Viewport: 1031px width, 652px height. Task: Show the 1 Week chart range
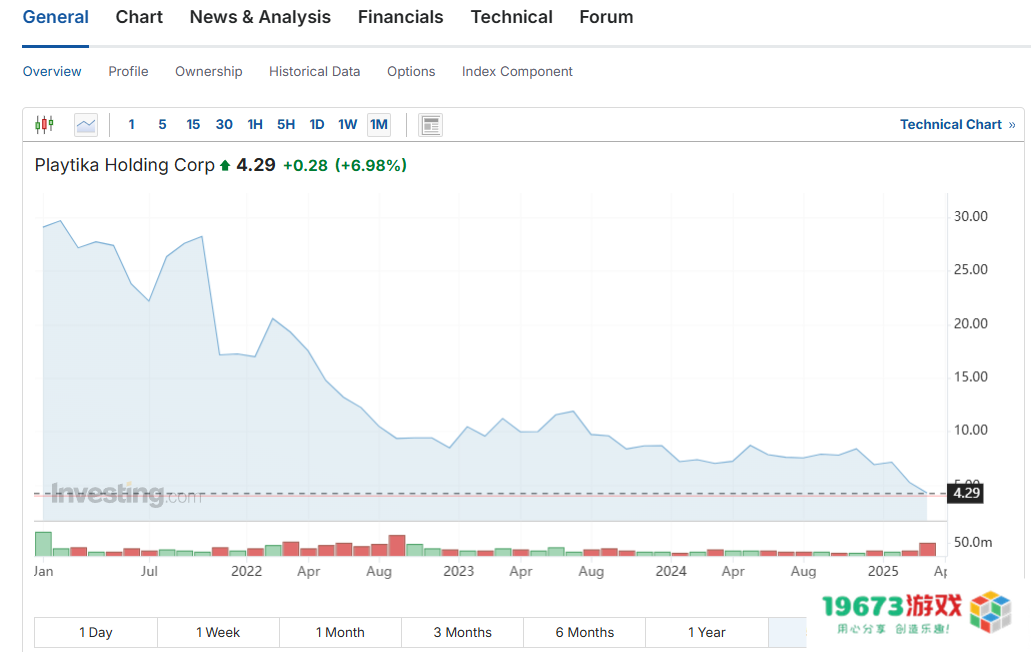coord(218,632)
